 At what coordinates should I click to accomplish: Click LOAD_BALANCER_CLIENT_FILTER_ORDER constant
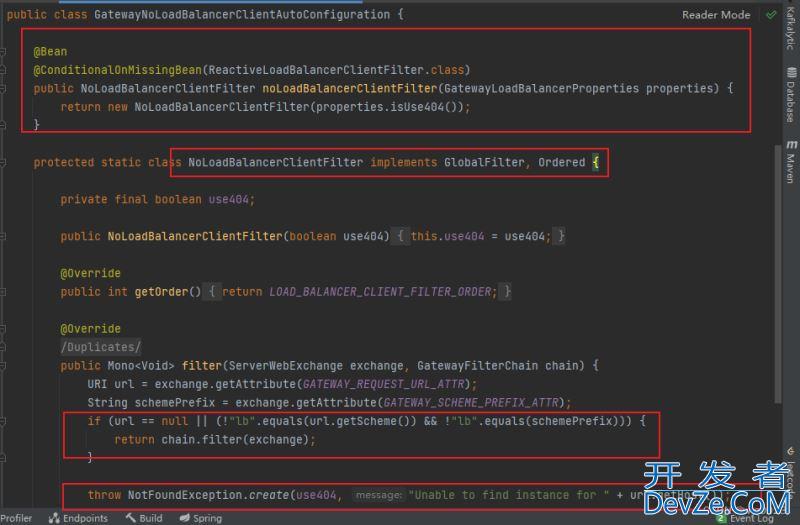[380, 292]
